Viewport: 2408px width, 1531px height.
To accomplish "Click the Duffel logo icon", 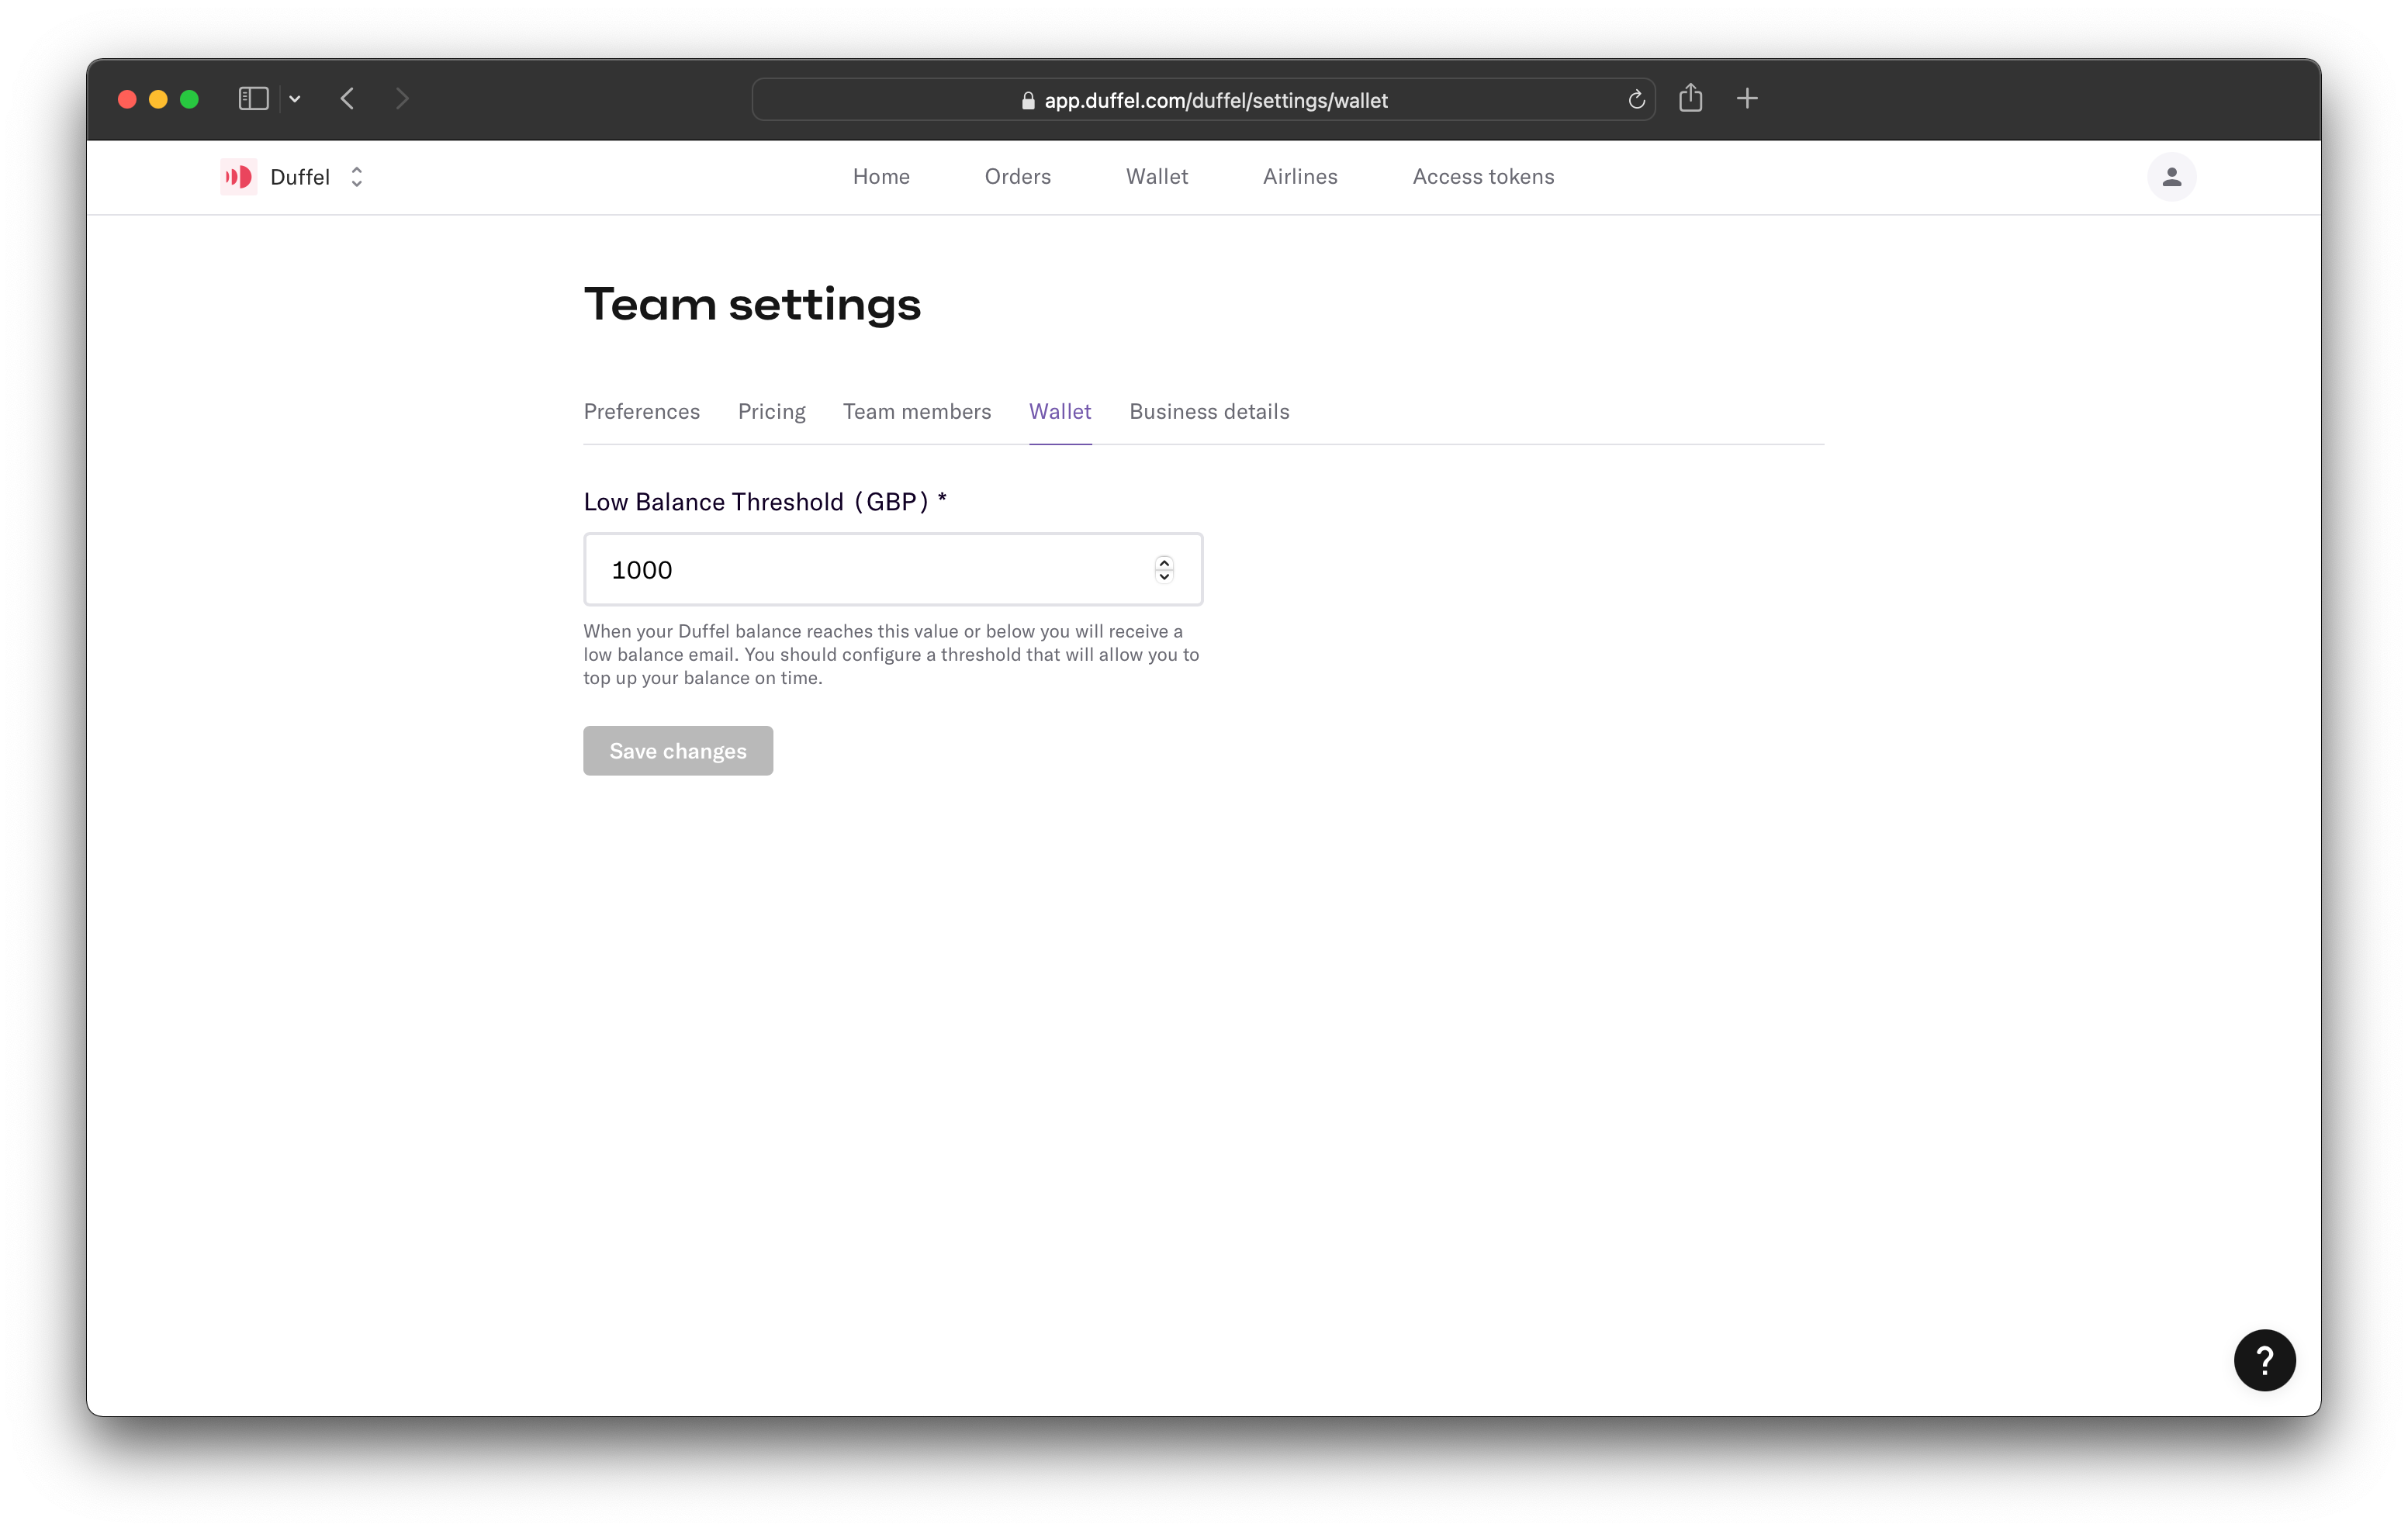I will [x=238, y=177].
